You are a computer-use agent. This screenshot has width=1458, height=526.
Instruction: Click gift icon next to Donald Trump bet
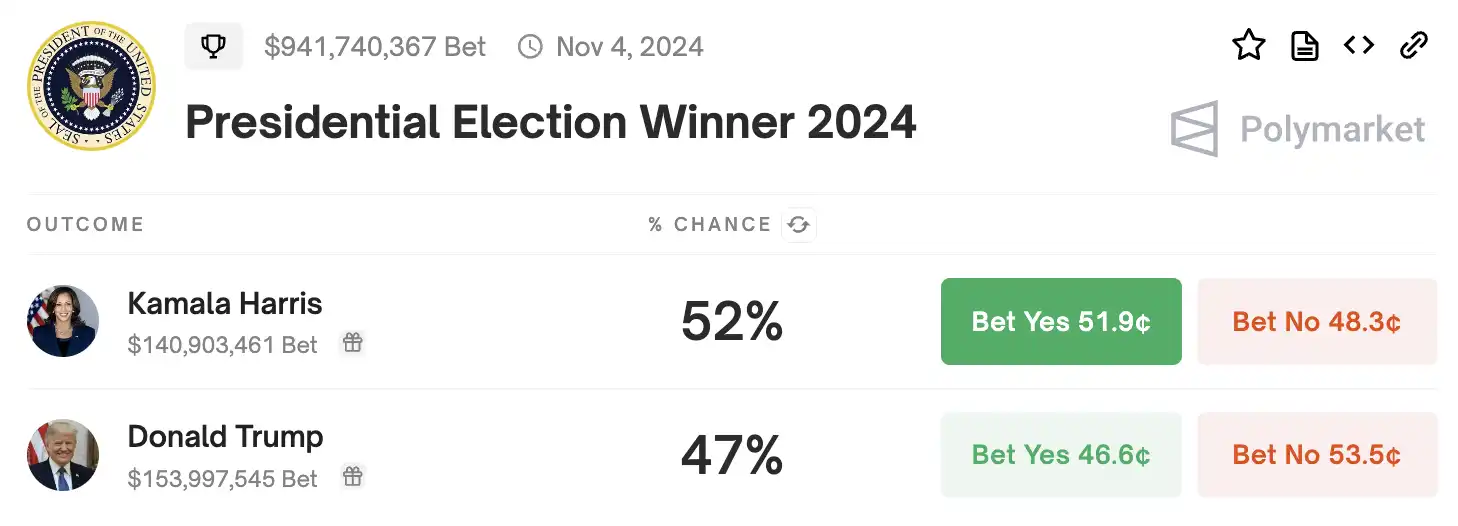point(352,477)
